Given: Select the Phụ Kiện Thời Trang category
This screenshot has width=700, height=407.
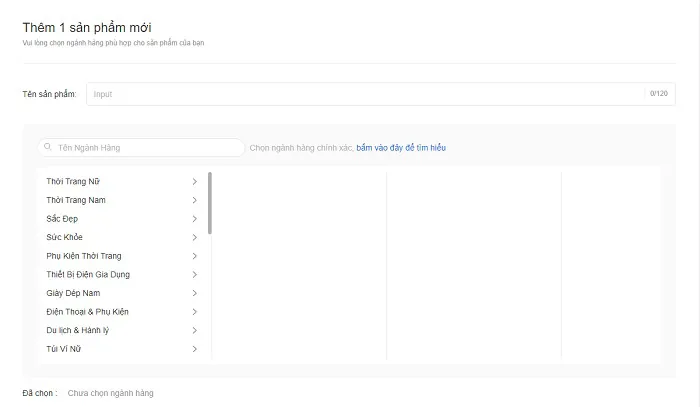Looking at the screenshot, I should 122,256.
